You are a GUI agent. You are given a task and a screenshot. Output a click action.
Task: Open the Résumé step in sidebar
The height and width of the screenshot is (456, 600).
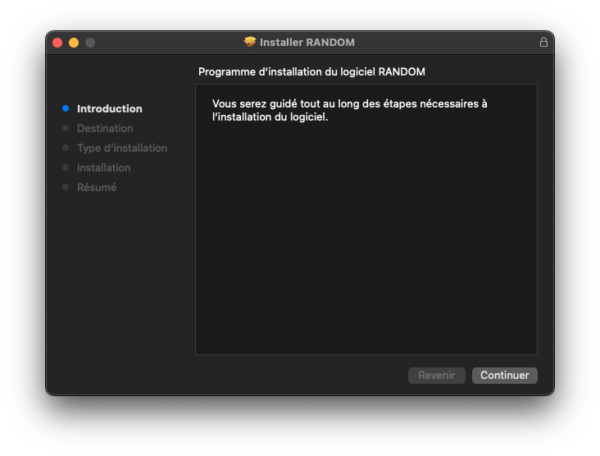97,187
